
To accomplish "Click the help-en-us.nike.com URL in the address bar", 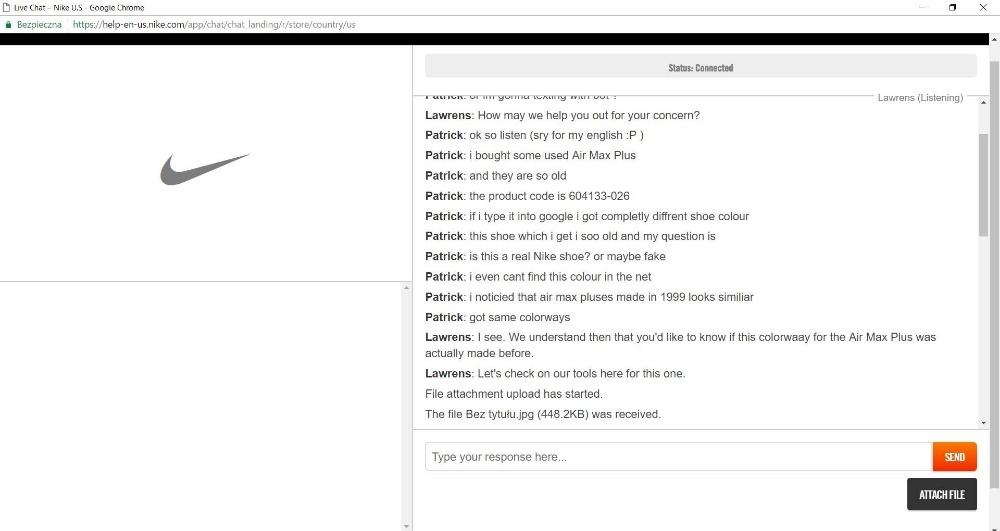I will 214,25.
